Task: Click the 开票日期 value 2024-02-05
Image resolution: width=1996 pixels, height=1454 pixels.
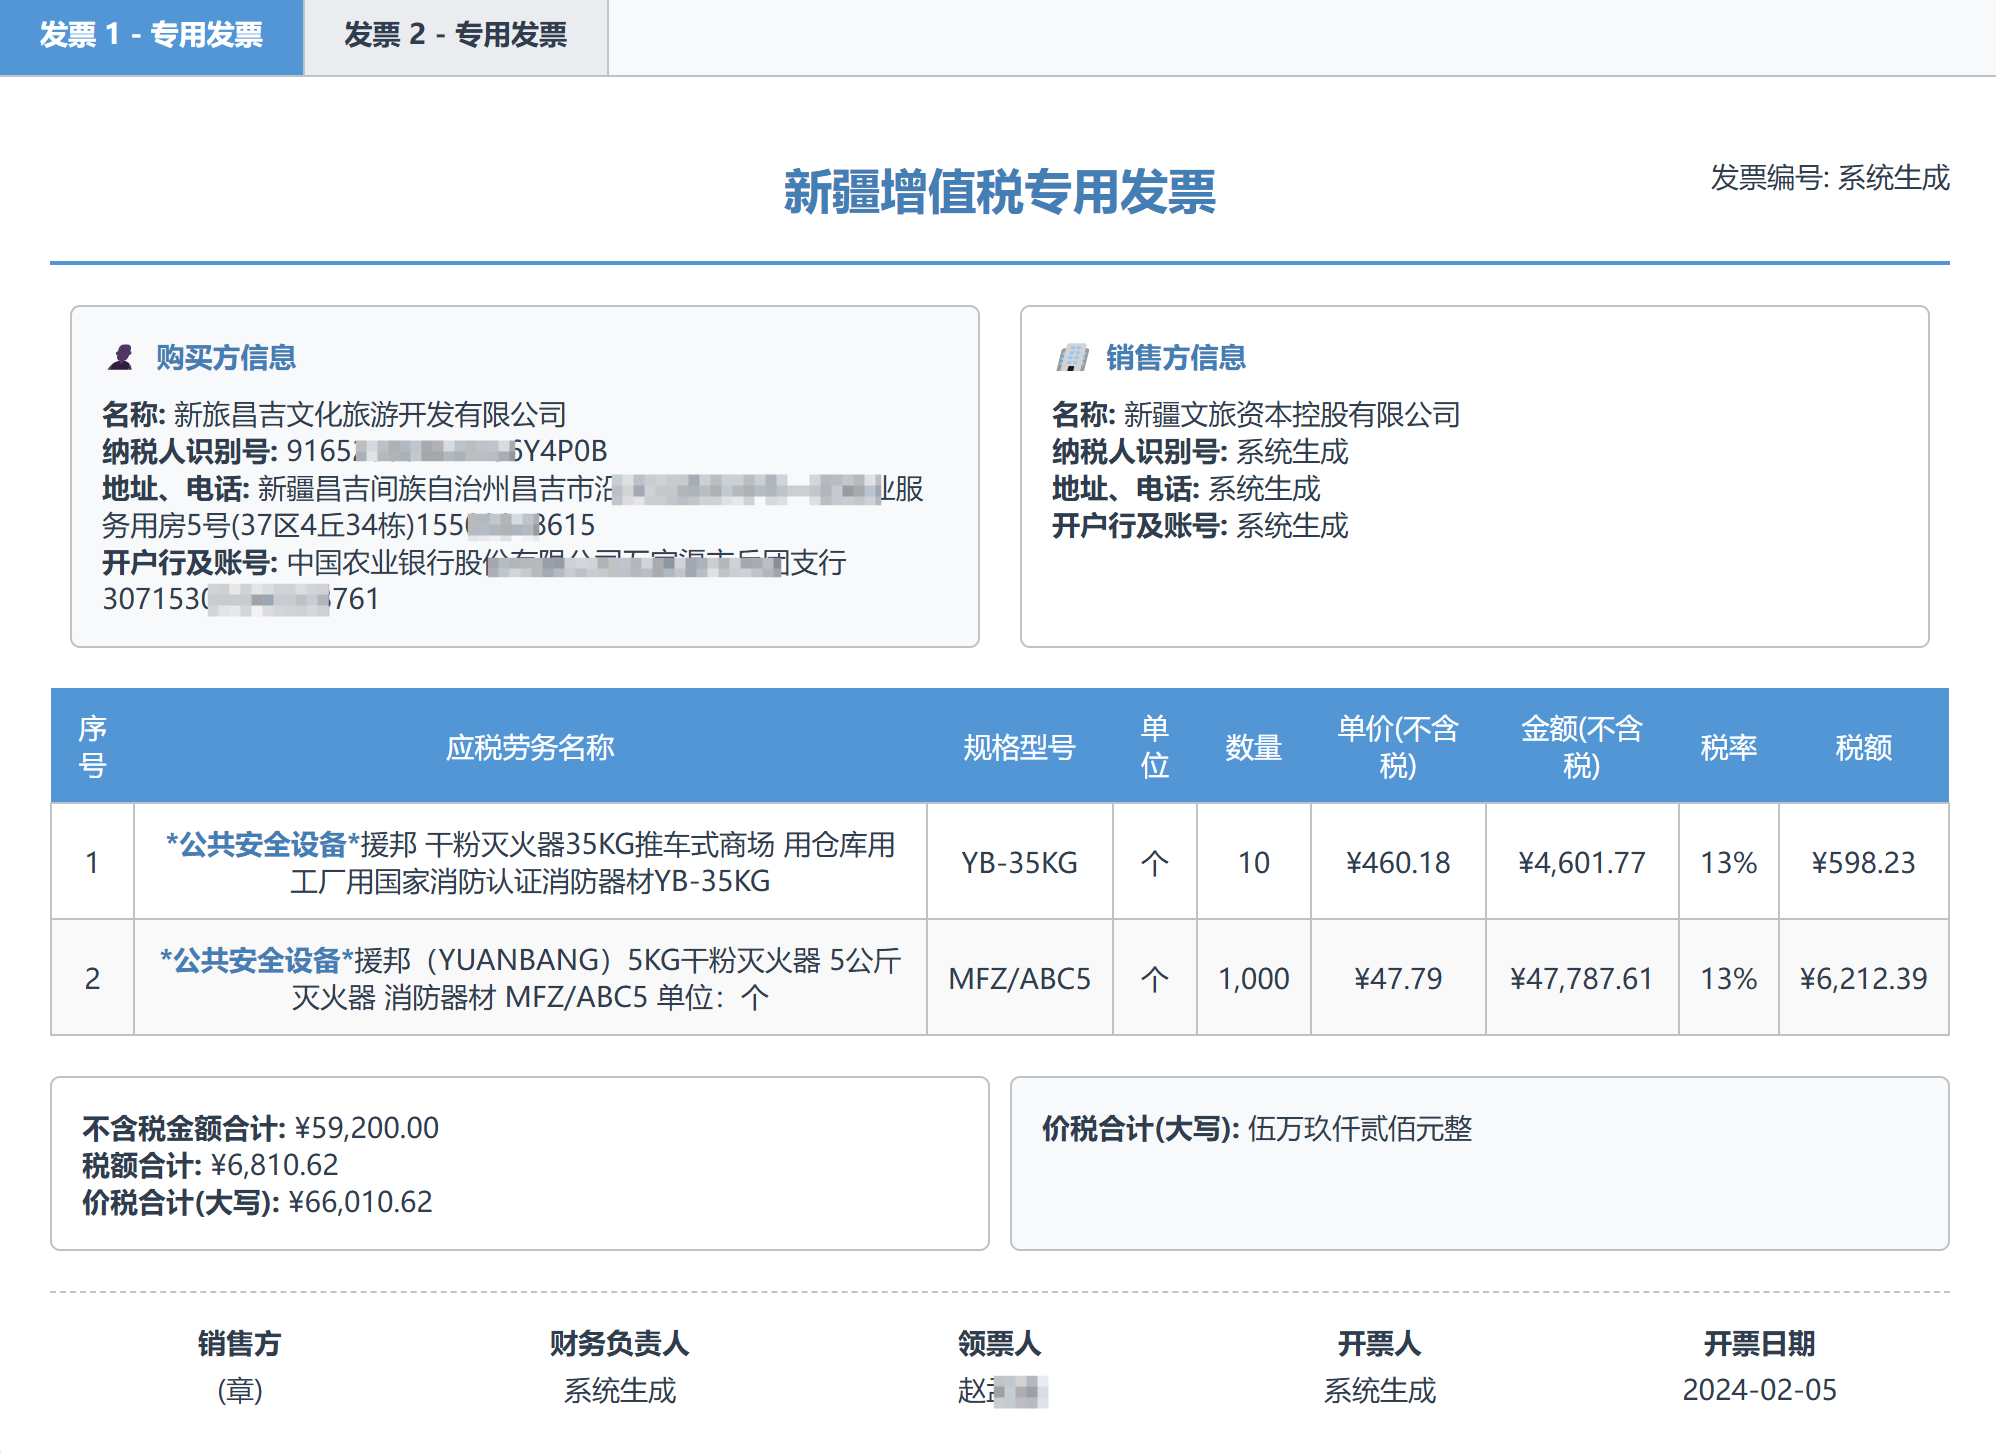Action: click(x=1759, y=1390)
